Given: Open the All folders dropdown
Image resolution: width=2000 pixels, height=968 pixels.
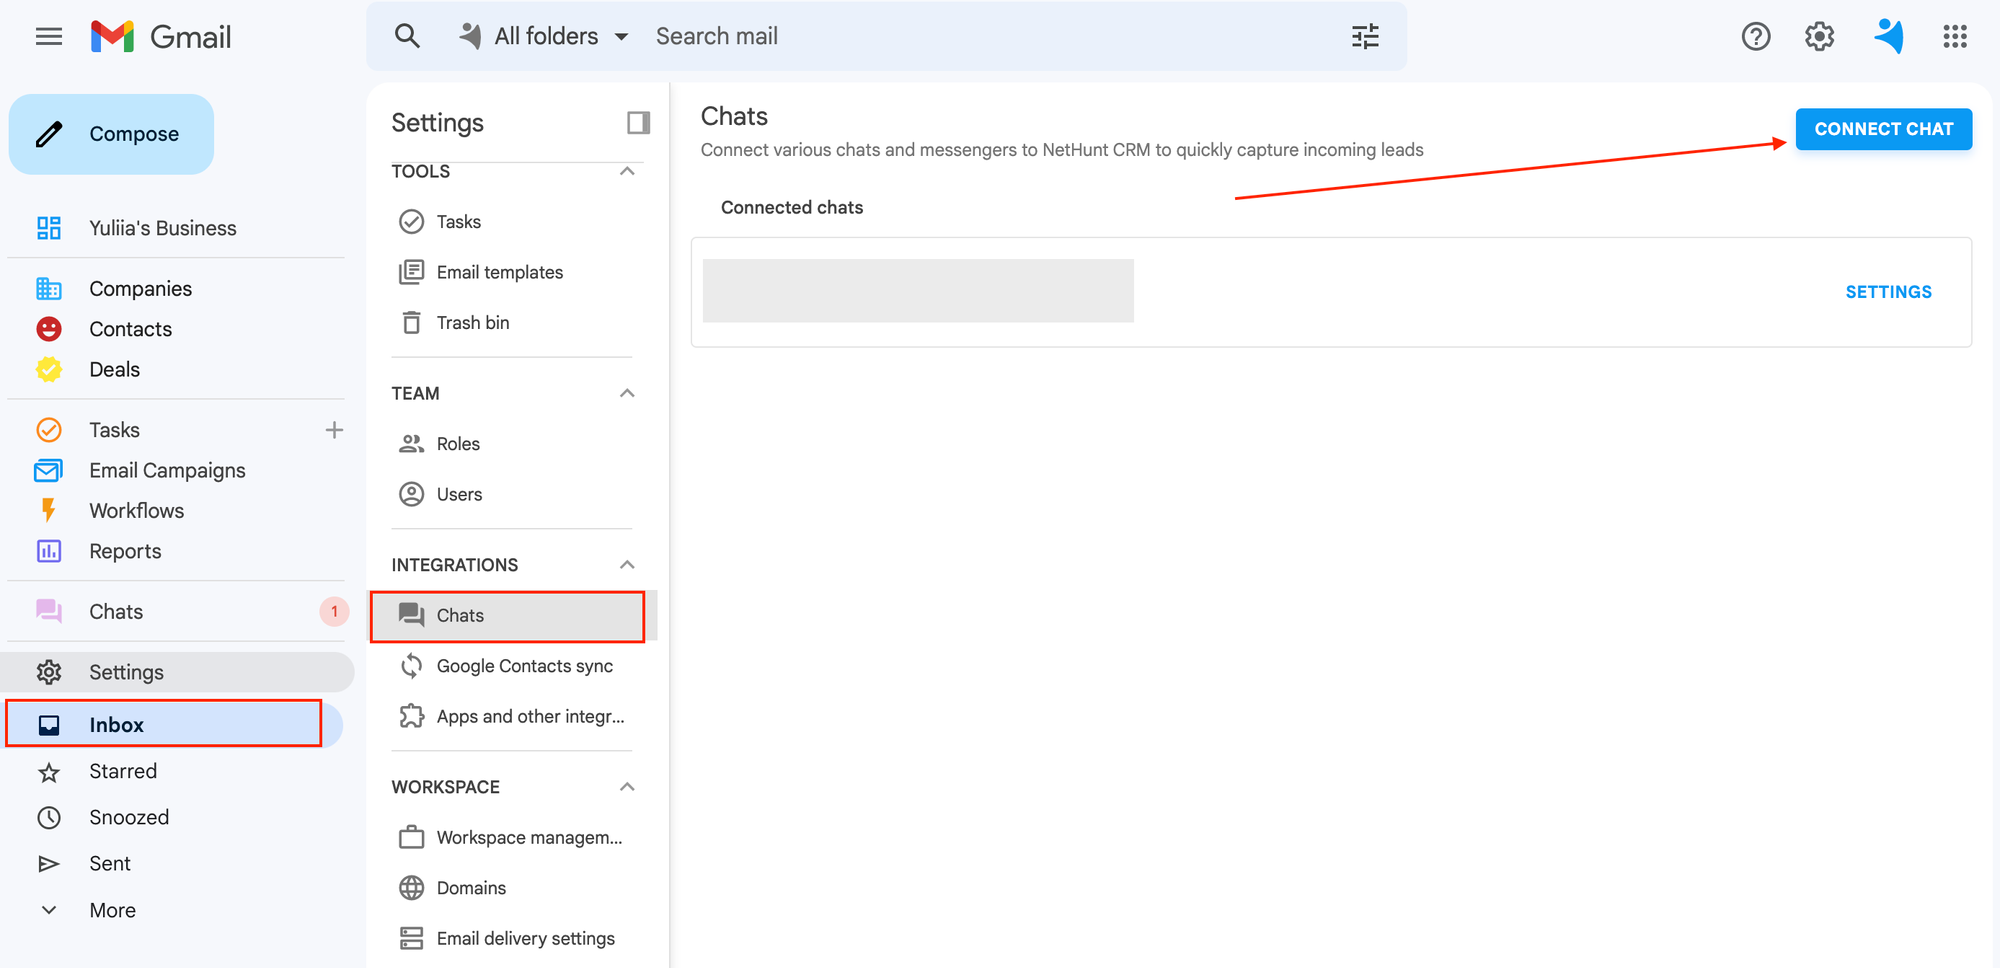Looking at the screenshot, I should pyautogui.click(x=544, y=37).
